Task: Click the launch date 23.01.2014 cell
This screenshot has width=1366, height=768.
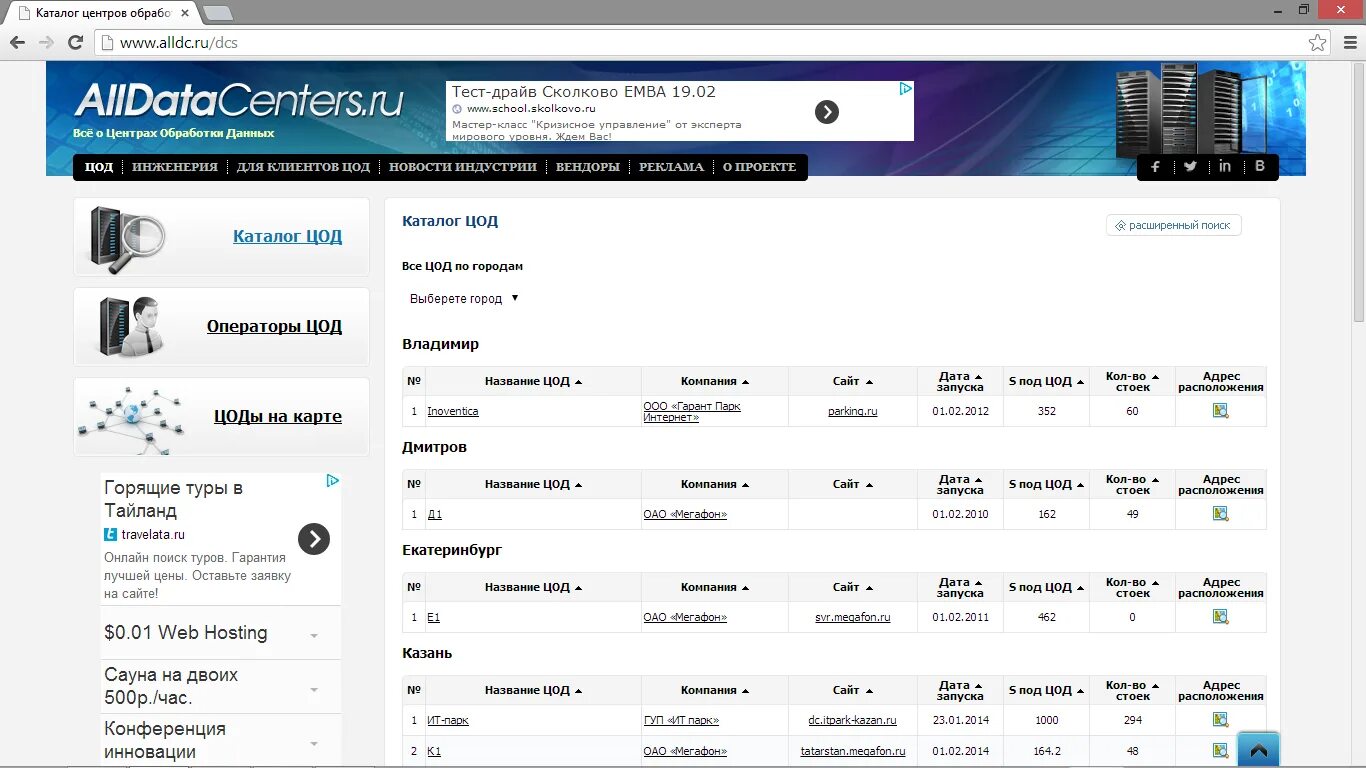Action: 960,720
